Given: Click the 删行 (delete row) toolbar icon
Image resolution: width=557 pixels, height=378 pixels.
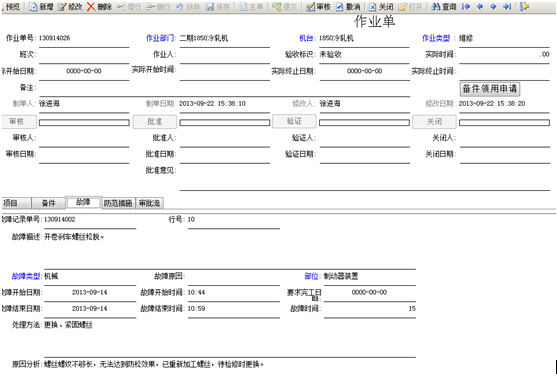Looking at the screenshot, I should [151, 6].
